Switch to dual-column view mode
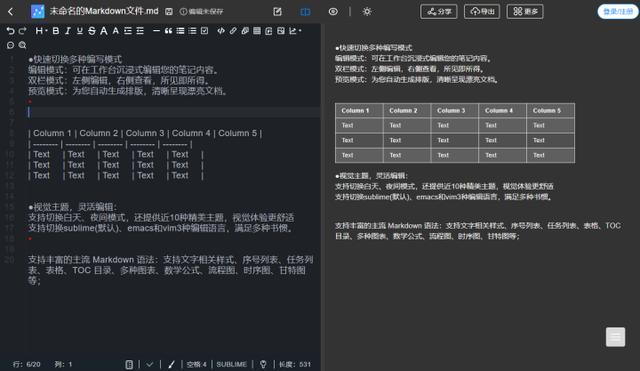Viewport: 640px width, 371px height. click(x=305, y=12)
